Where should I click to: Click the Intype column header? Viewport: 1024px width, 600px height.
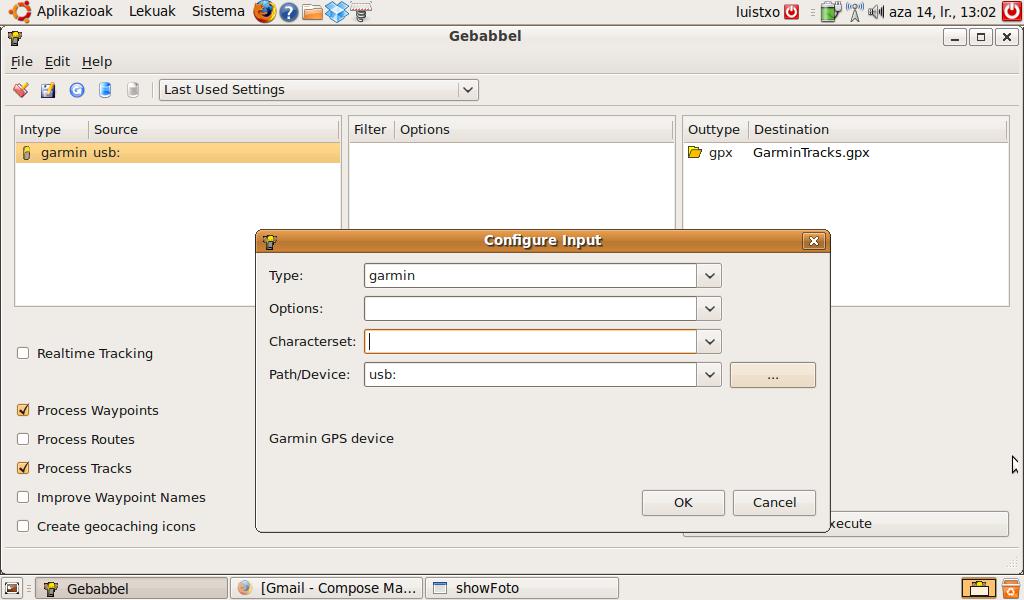pos(52,129)
